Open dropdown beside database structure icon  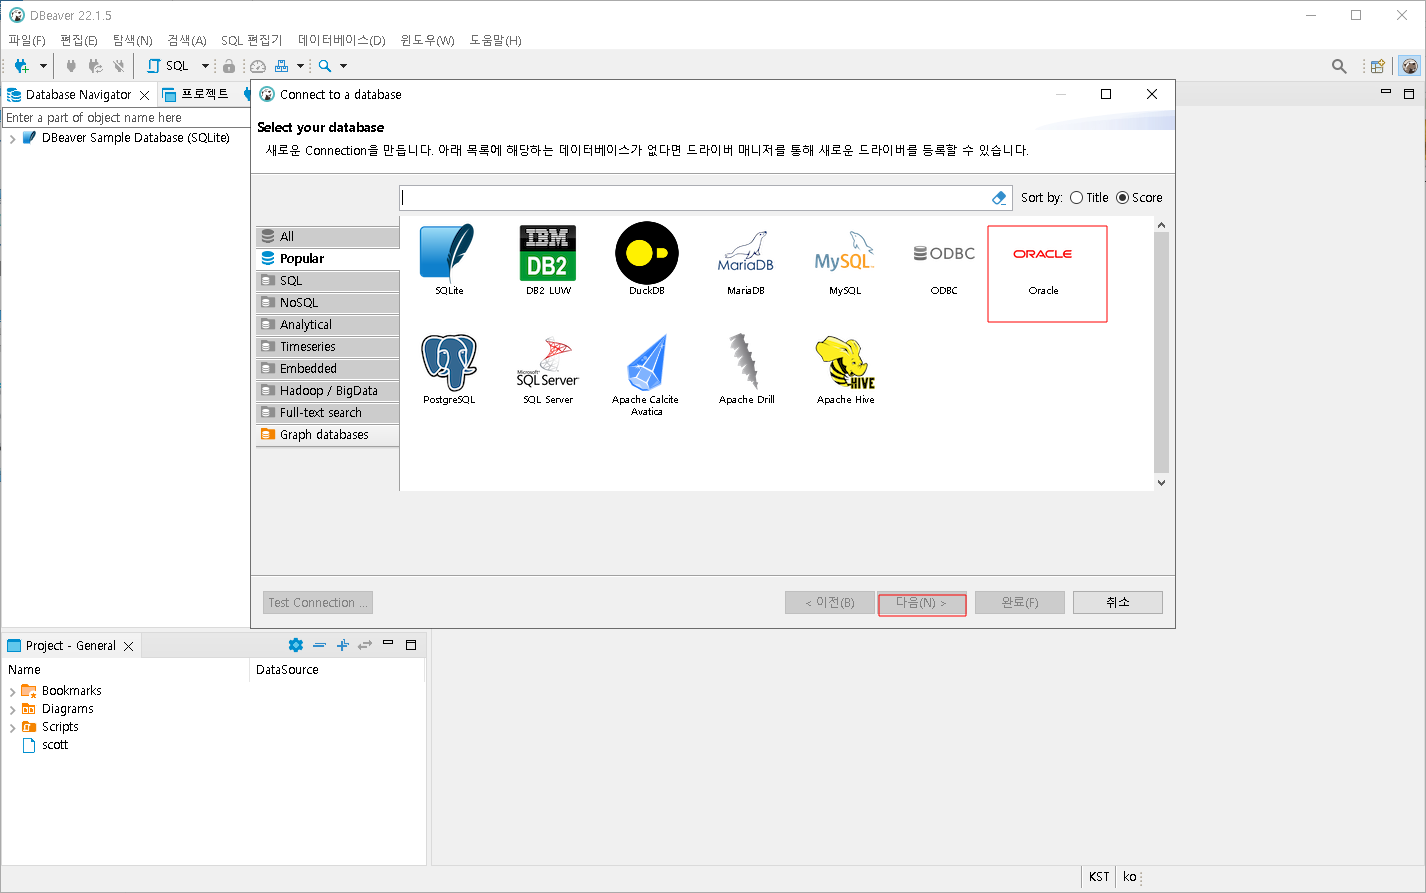[300, 66]
